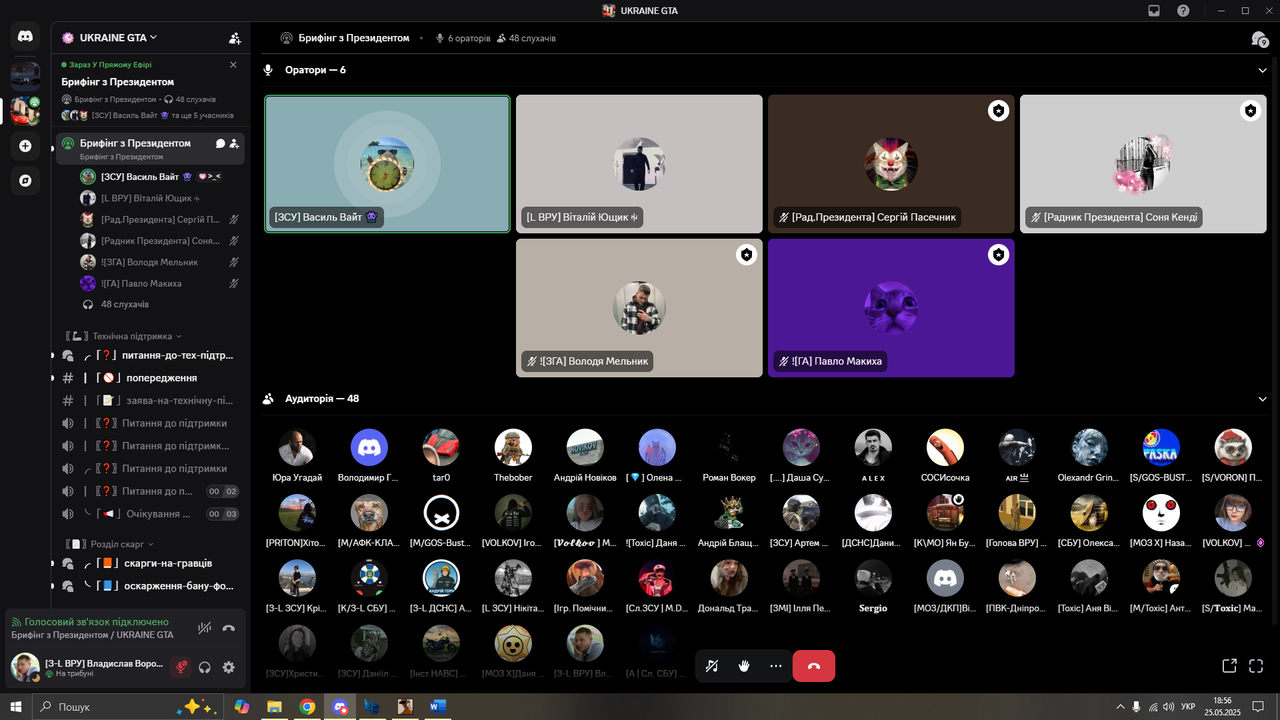This screenshot has width=1280, height=720.
Task: Click [L ВРУ] Віталій Ющик speaker tile
Action: tap(639, 164)
